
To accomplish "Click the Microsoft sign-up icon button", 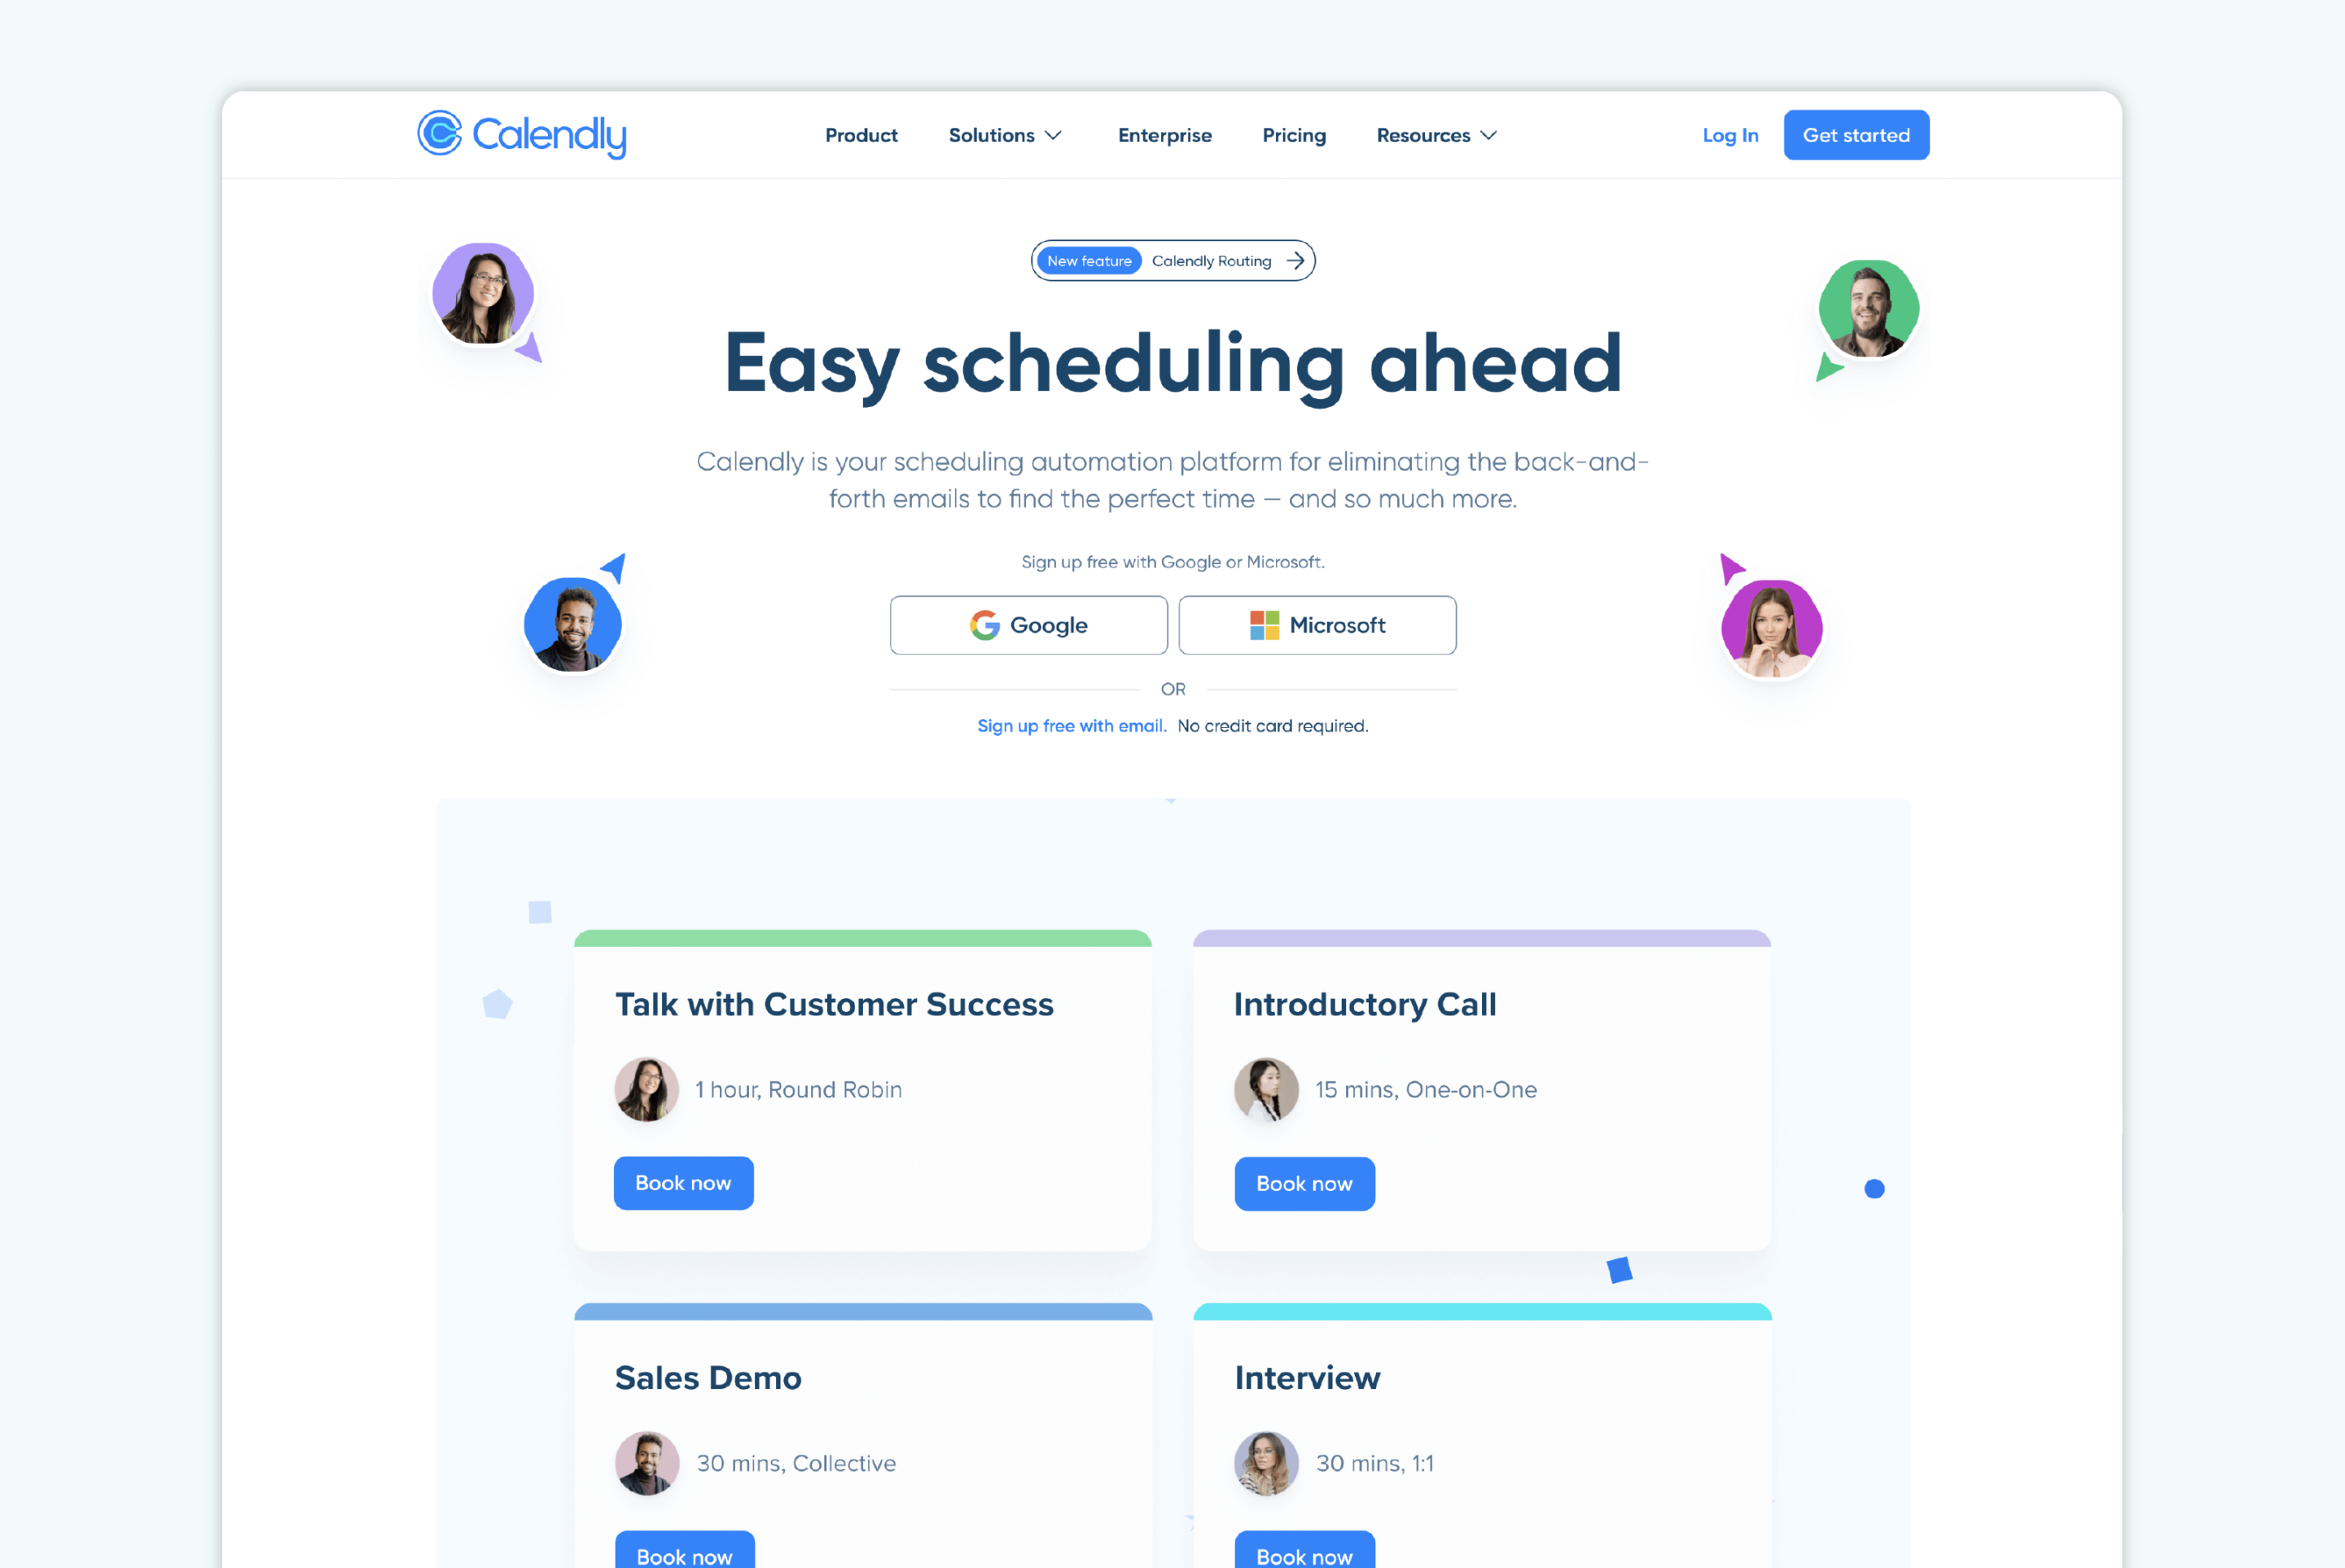I will point(1316,624).
